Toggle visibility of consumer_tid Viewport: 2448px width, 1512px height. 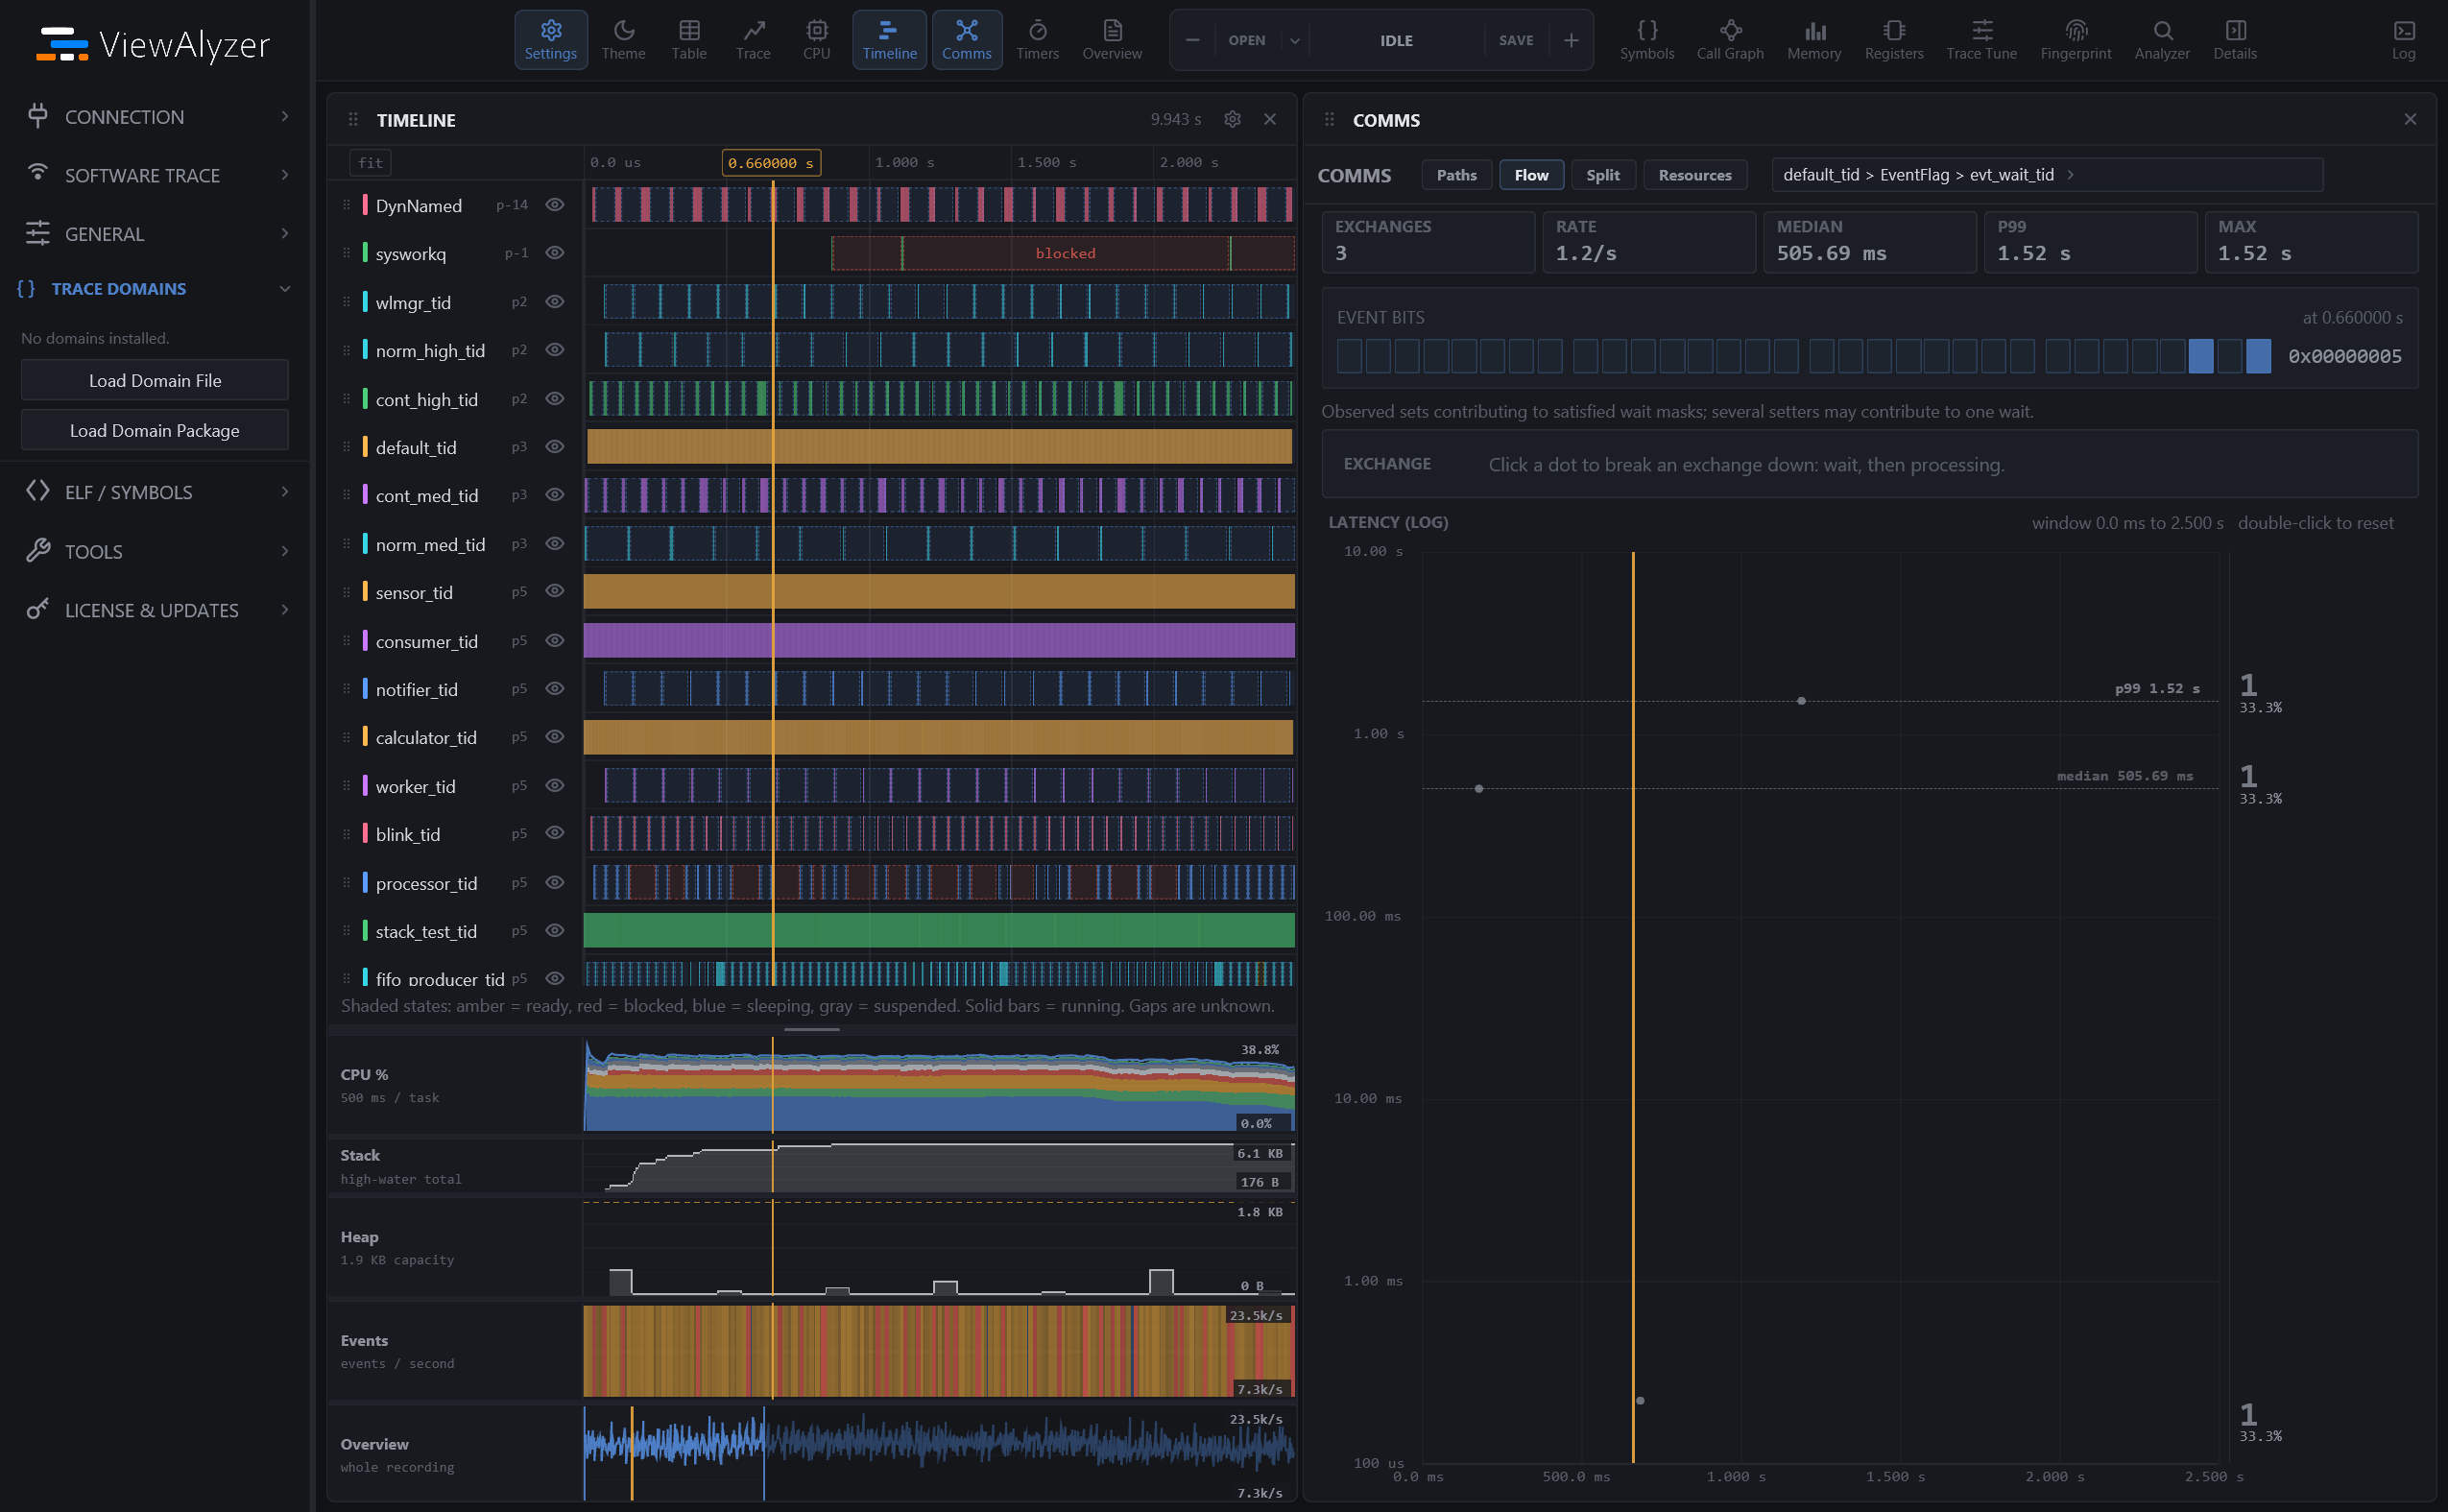[x=555, y=641]
